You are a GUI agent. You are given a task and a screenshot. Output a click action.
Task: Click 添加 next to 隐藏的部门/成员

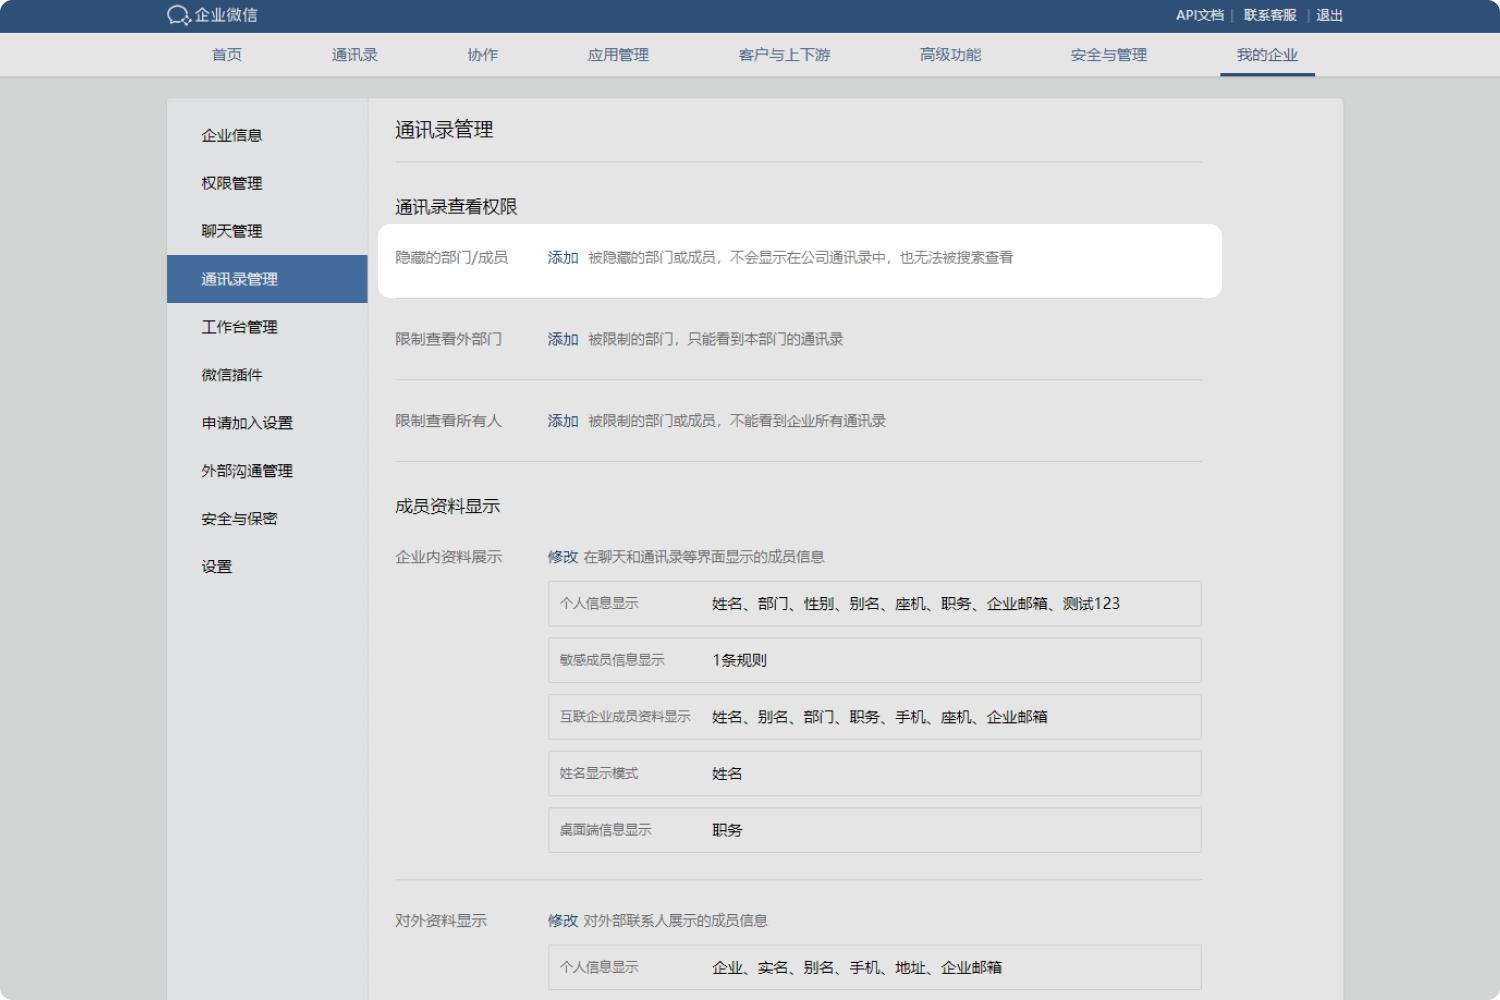tap(563, 258)
